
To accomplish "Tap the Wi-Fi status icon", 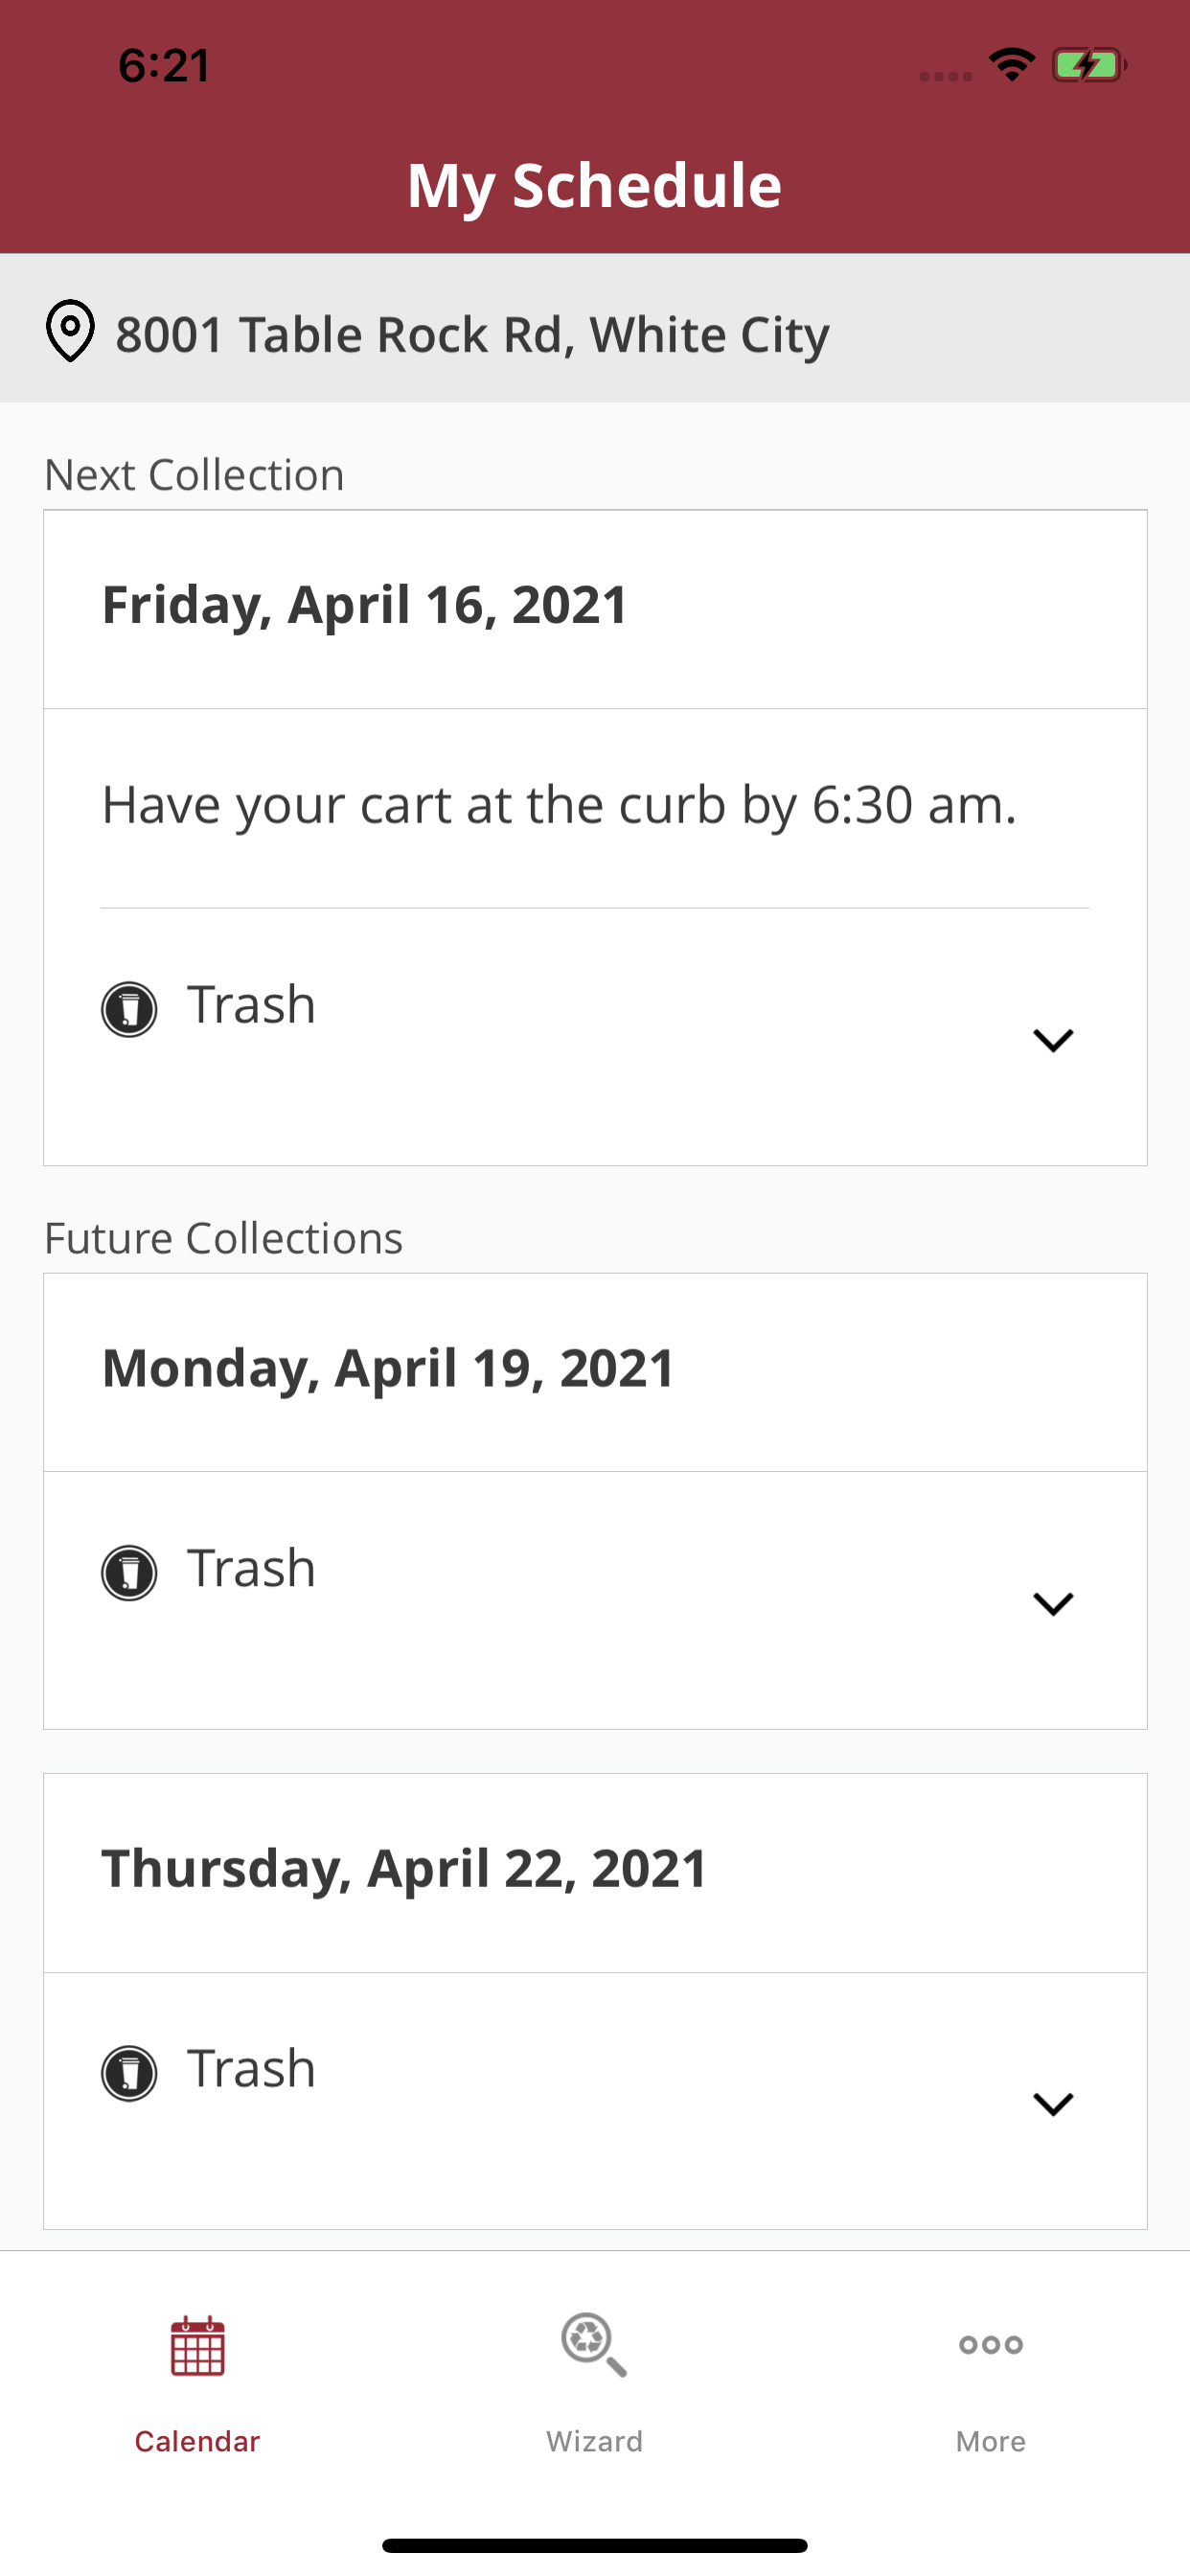I will [x=1011, y=65].
